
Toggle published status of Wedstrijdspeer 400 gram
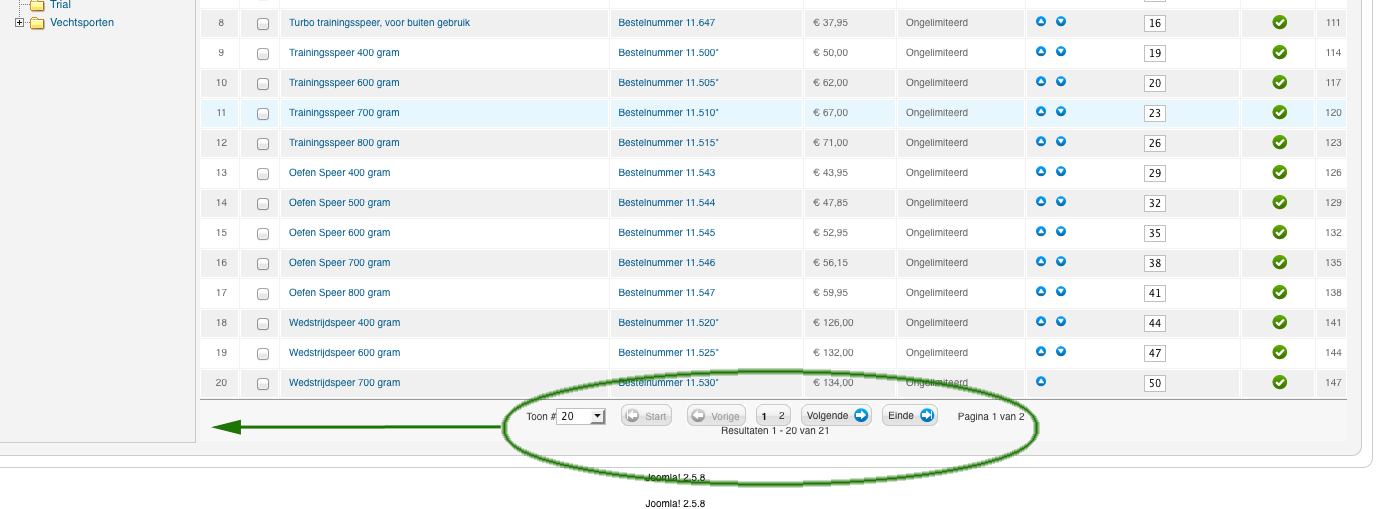(x=1279, y=322)
